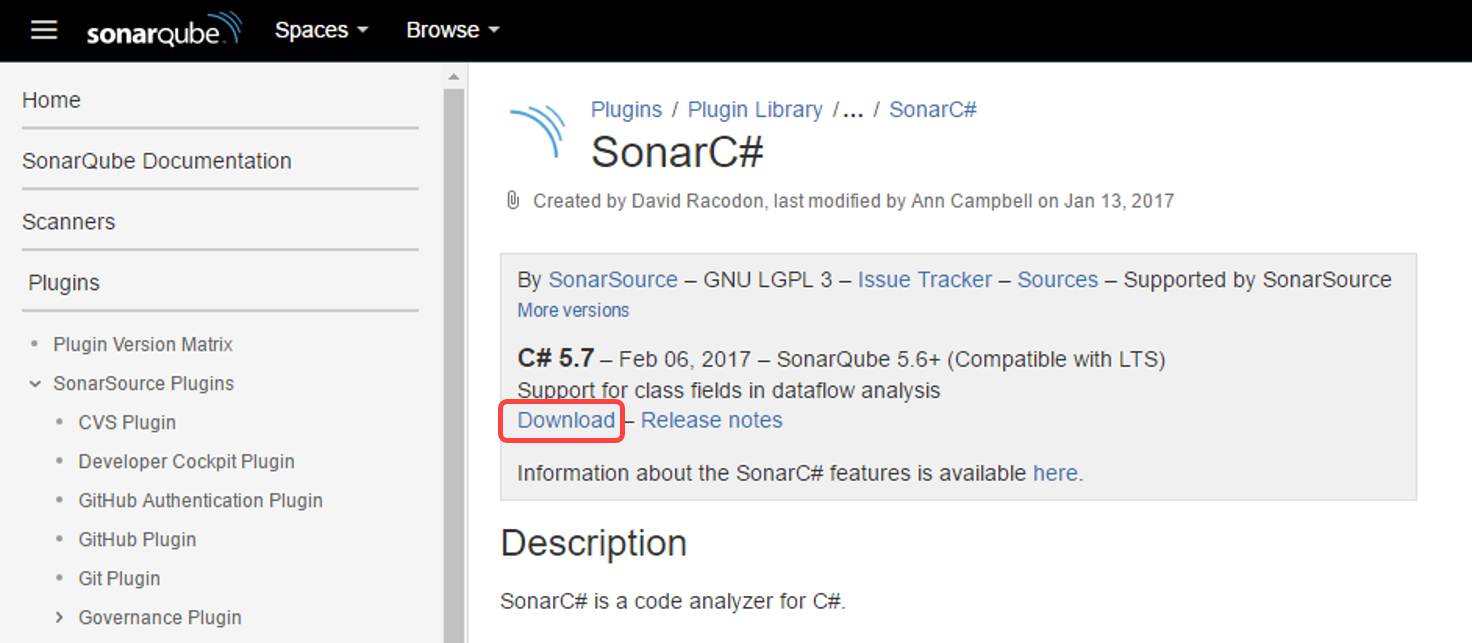Viewport: 1472px width, 643px height.
Task: Expand the Governance Plugin tree node
Action: 60,618
